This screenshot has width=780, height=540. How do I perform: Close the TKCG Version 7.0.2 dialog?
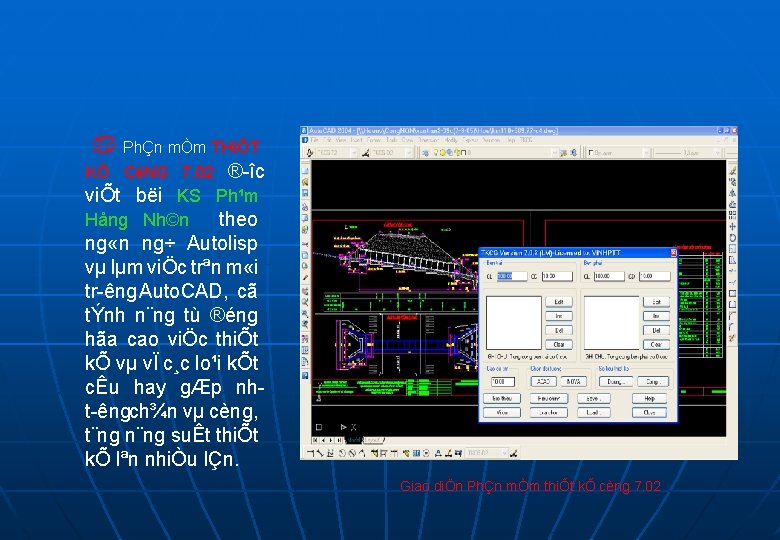point(673,253)
